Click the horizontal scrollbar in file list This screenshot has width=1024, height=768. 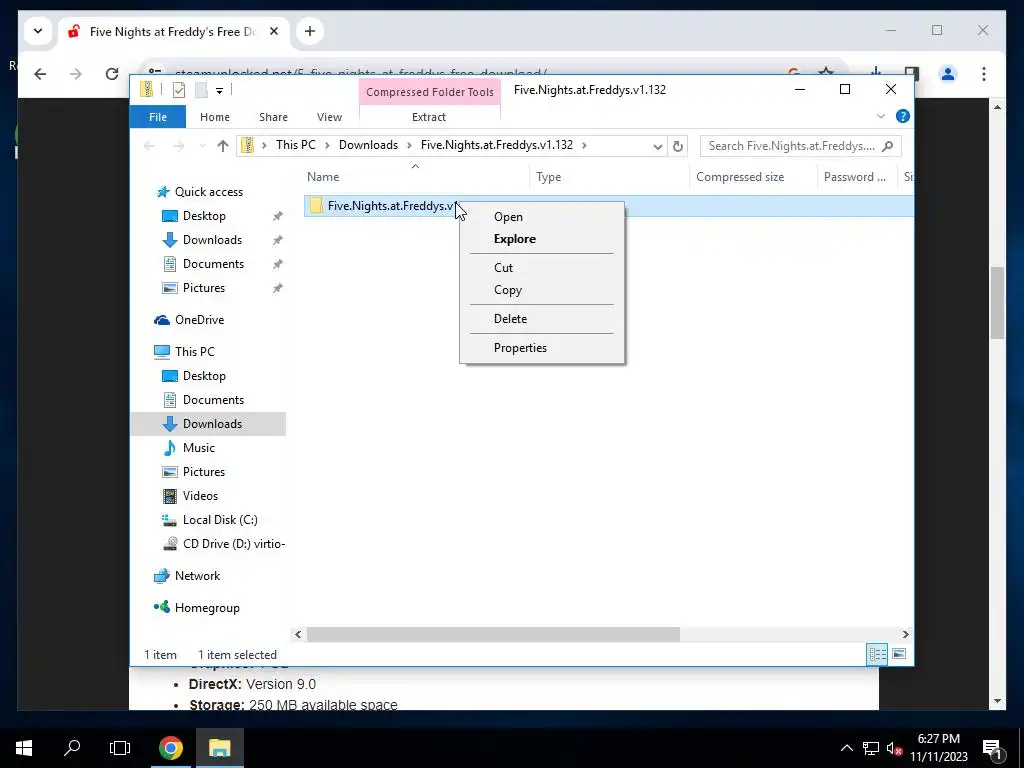pos(493,635)
